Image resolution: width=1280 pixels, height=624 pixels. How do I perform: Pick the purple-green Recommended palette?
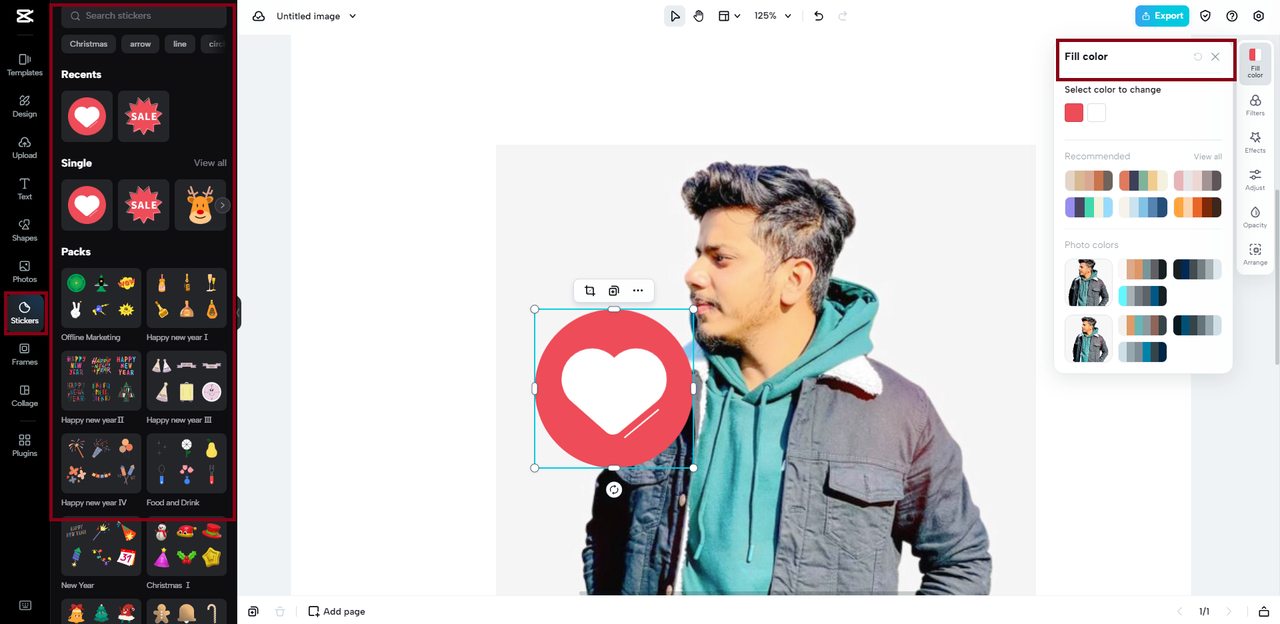pos(1089,207)
